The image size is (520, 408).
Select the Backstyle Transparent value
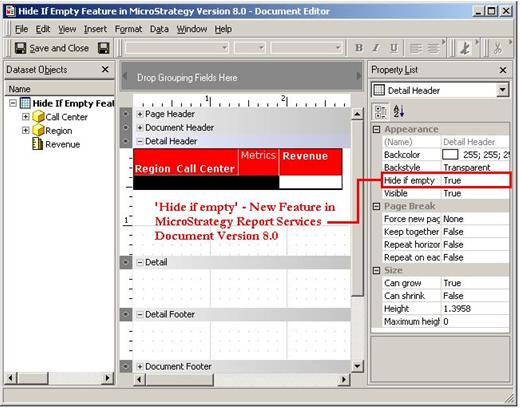475,168
